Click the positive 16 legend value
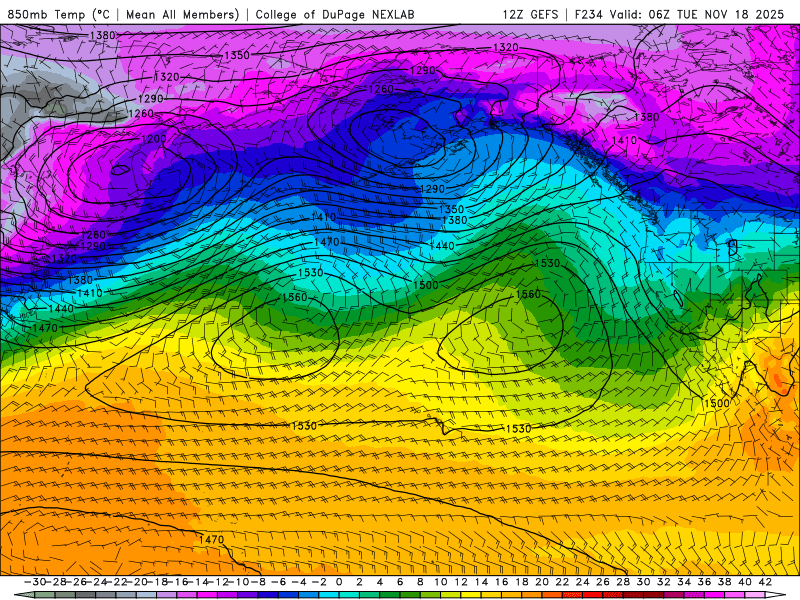The height and width of the screenshot is (600, 800). click(x=502, y=582)
